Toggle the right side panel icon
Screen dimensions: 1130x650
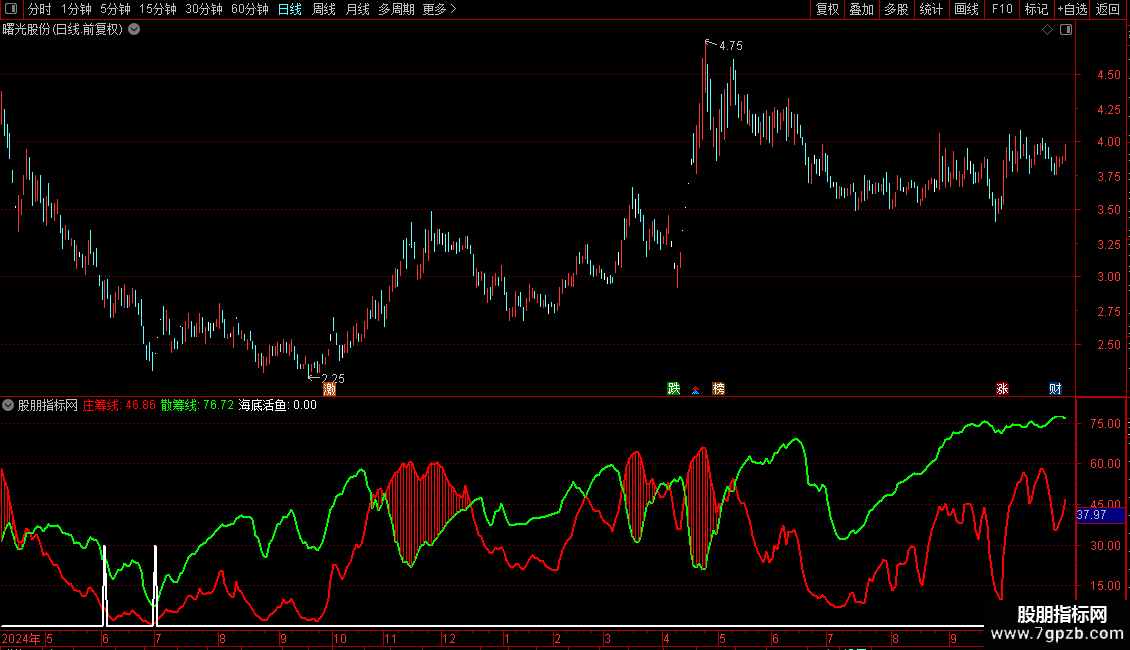[x=1066, y=30]
